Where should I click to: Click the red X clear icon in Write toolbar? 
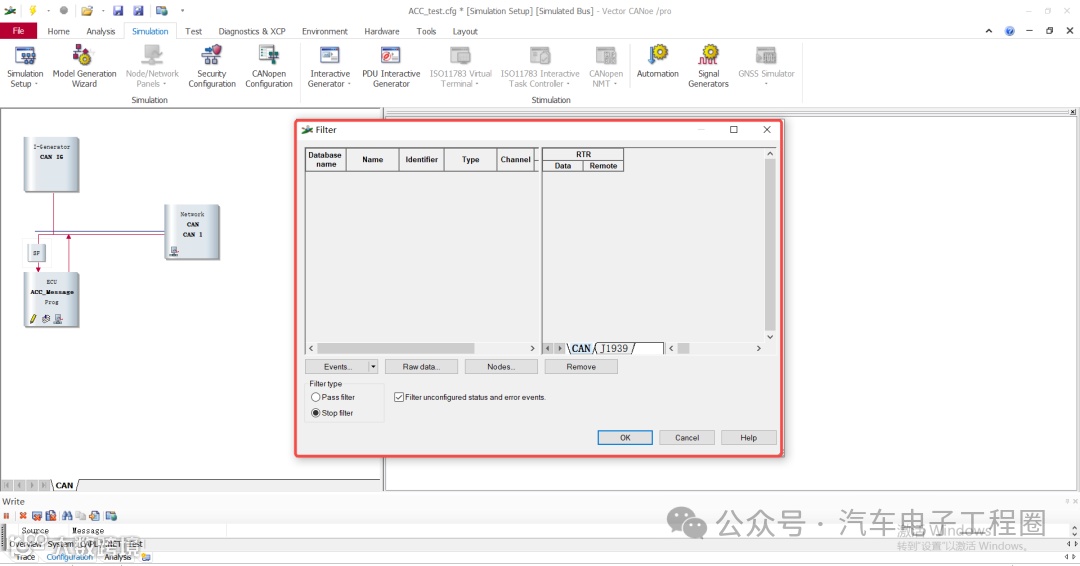(x=23, y=516)
